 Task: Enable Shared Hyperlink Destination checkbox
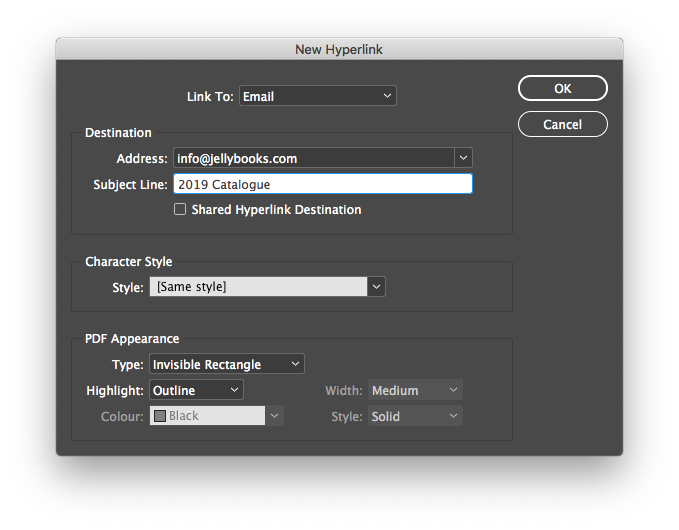[x=180, y=210]
